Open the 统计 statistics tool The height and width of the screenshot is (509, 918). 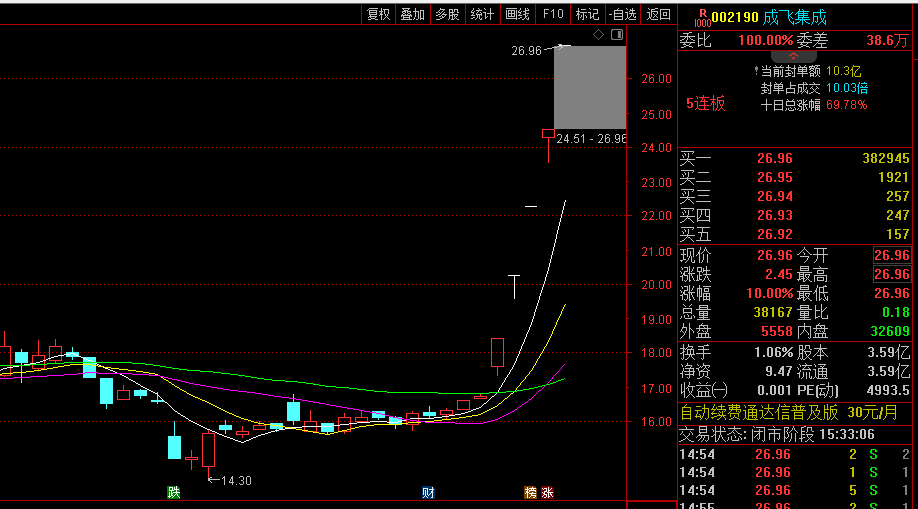482,15
